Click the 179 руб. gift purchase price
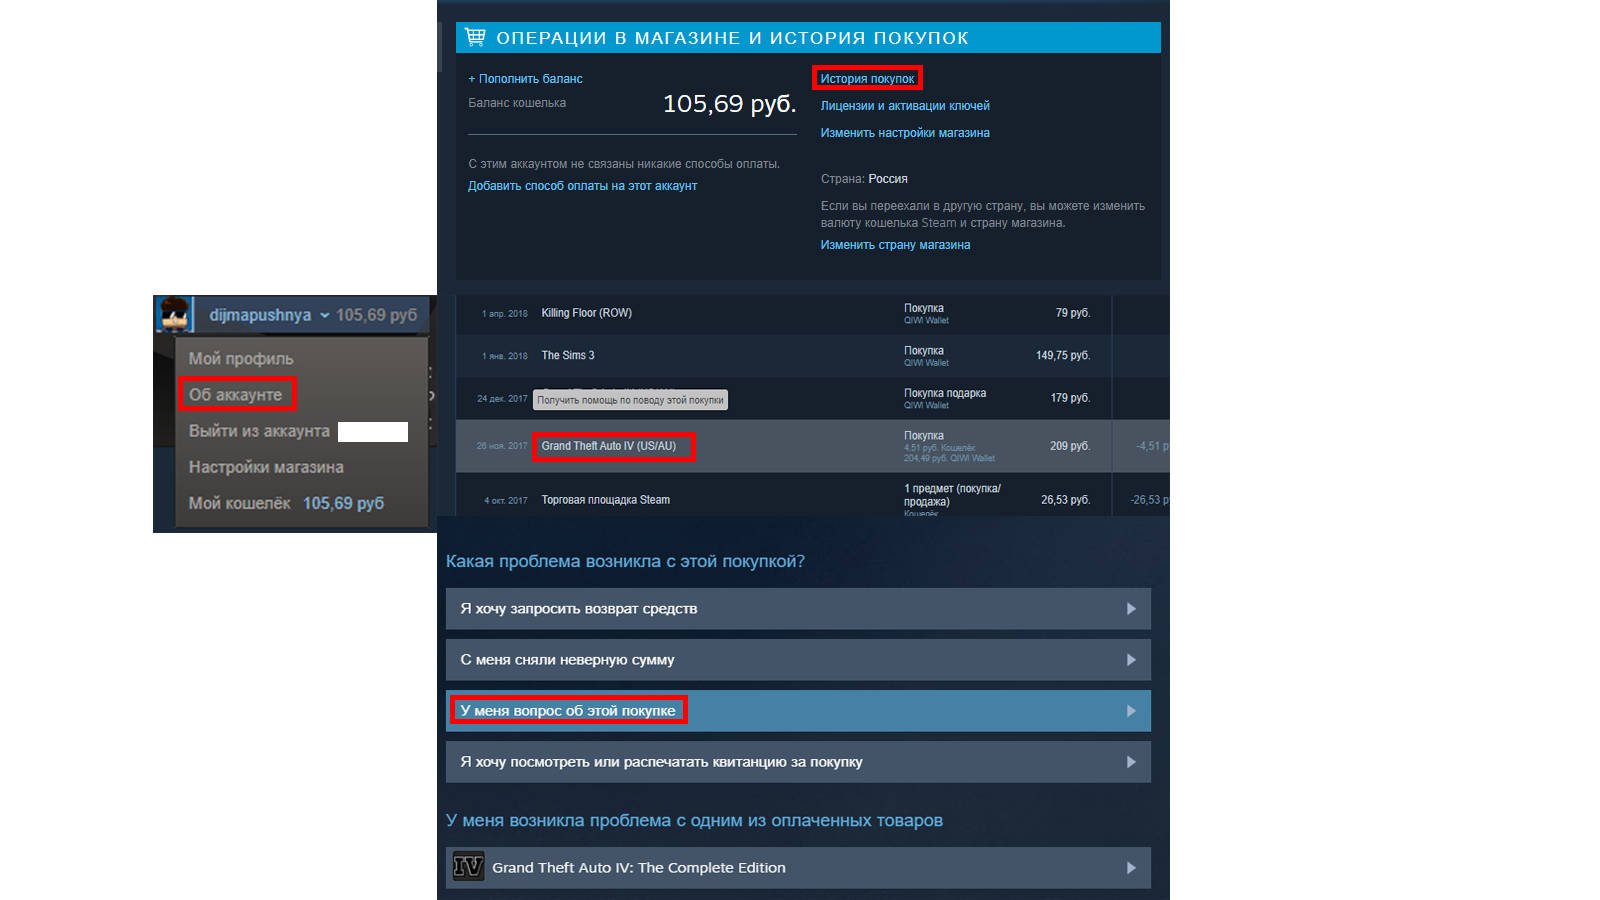The height and width of the screenshot is (900, 1600). (x=1070, y=398)
